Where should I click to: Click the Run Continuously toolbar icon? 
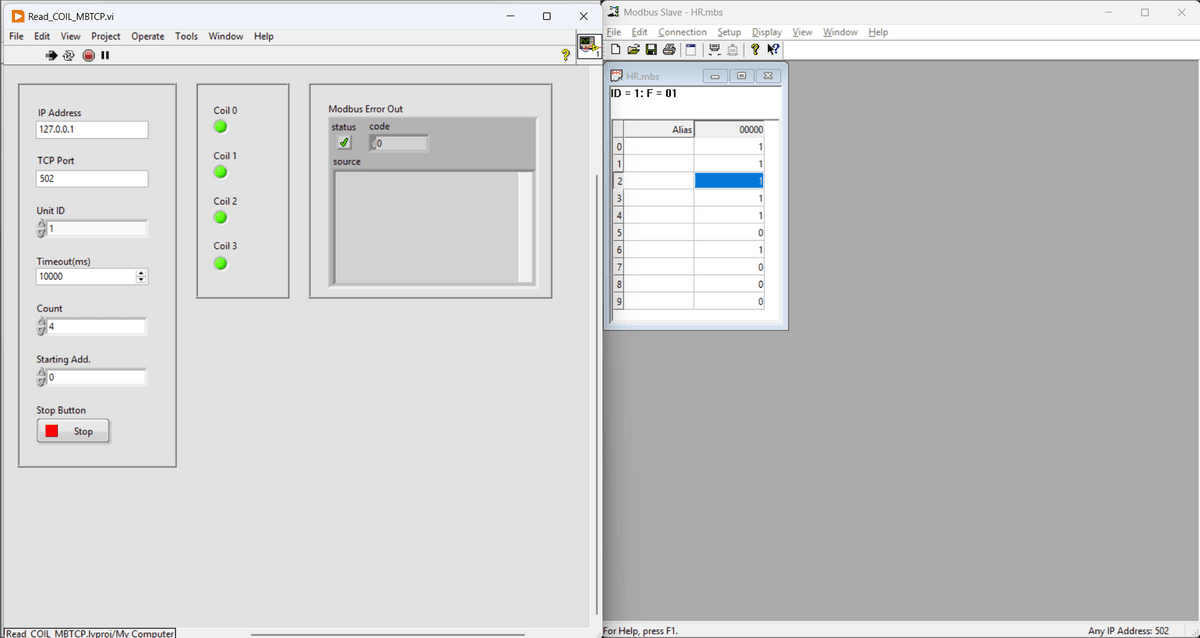coord(68,55)
